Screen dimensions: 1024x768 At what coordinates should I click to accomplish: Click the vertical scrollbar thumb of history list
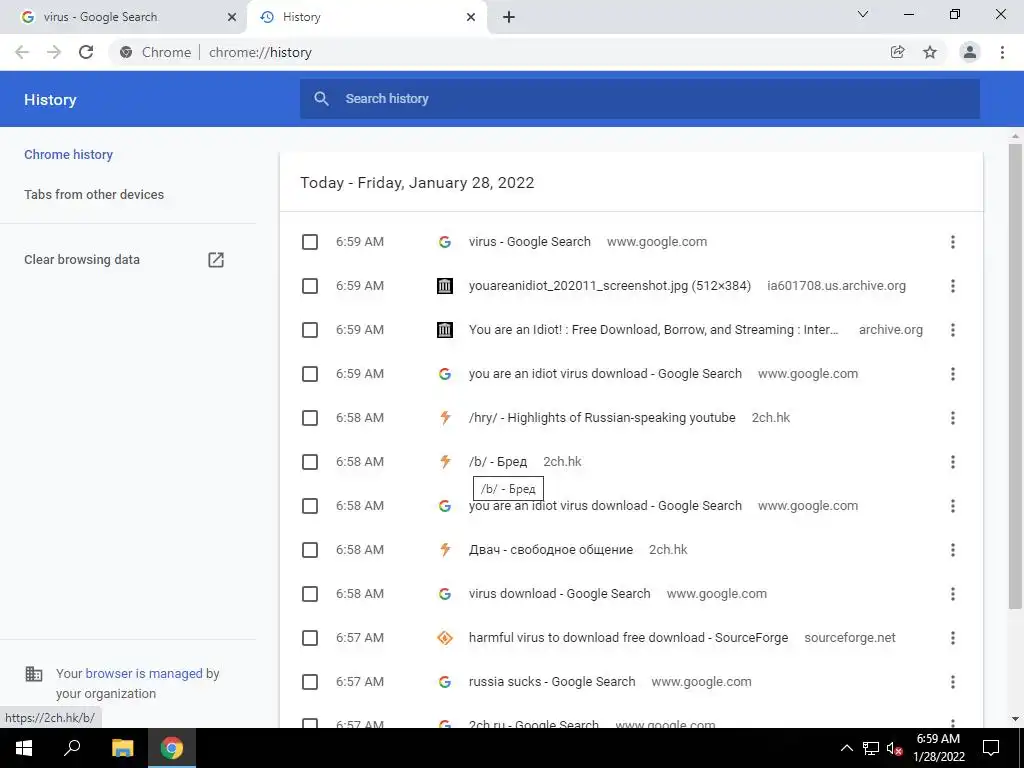click(1015, 377)
